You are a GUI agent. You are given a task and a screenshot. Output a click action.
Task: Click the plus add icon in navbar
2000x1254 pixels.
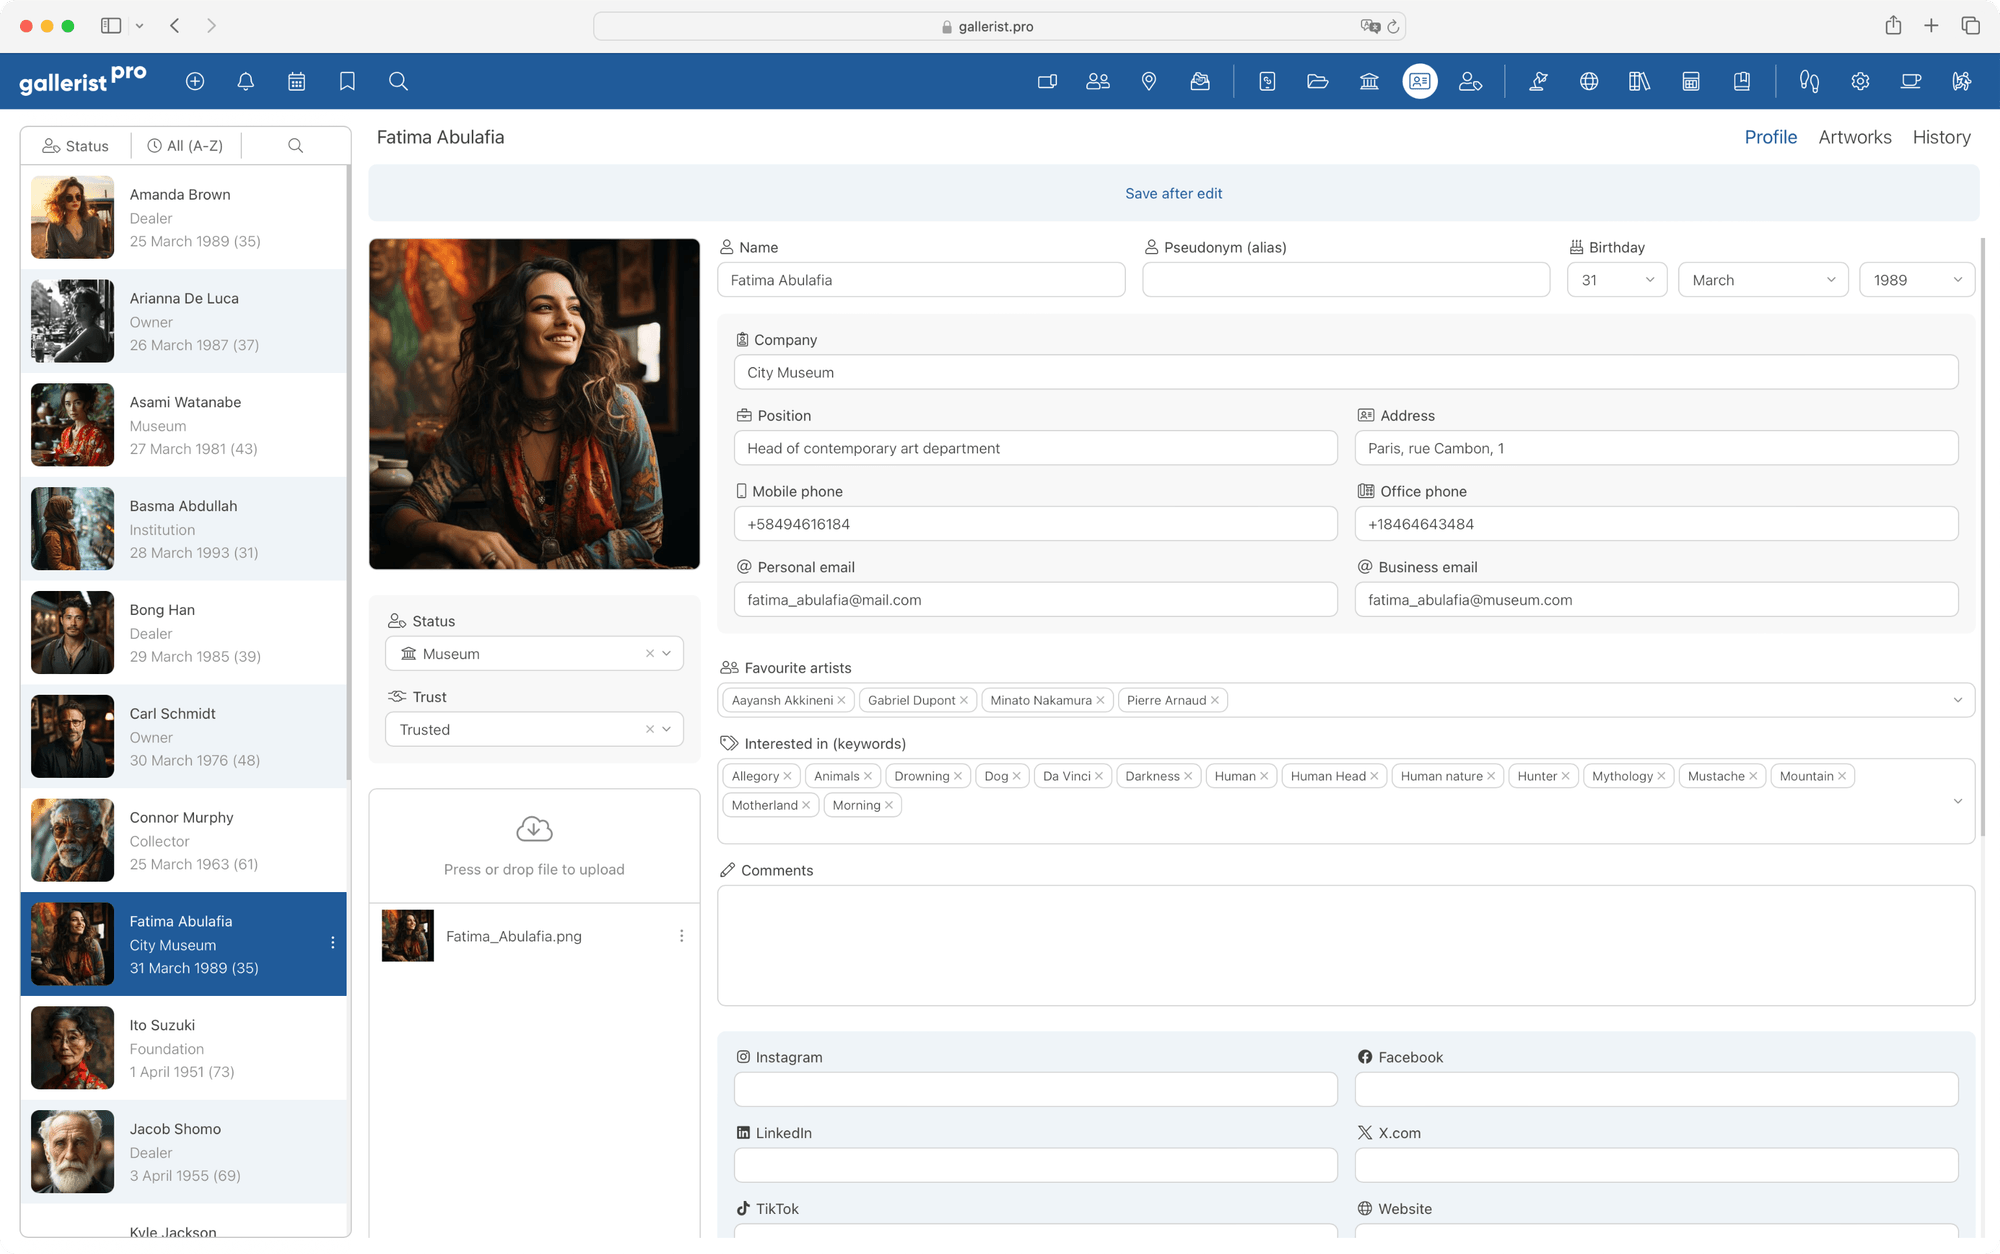[195, 81]
